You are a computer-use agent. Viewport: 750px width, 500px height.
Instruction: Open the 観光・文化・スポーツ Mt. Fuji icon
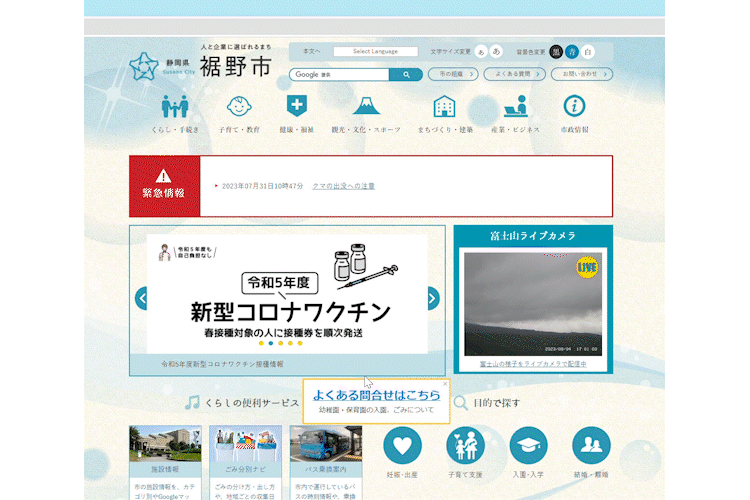365,107
